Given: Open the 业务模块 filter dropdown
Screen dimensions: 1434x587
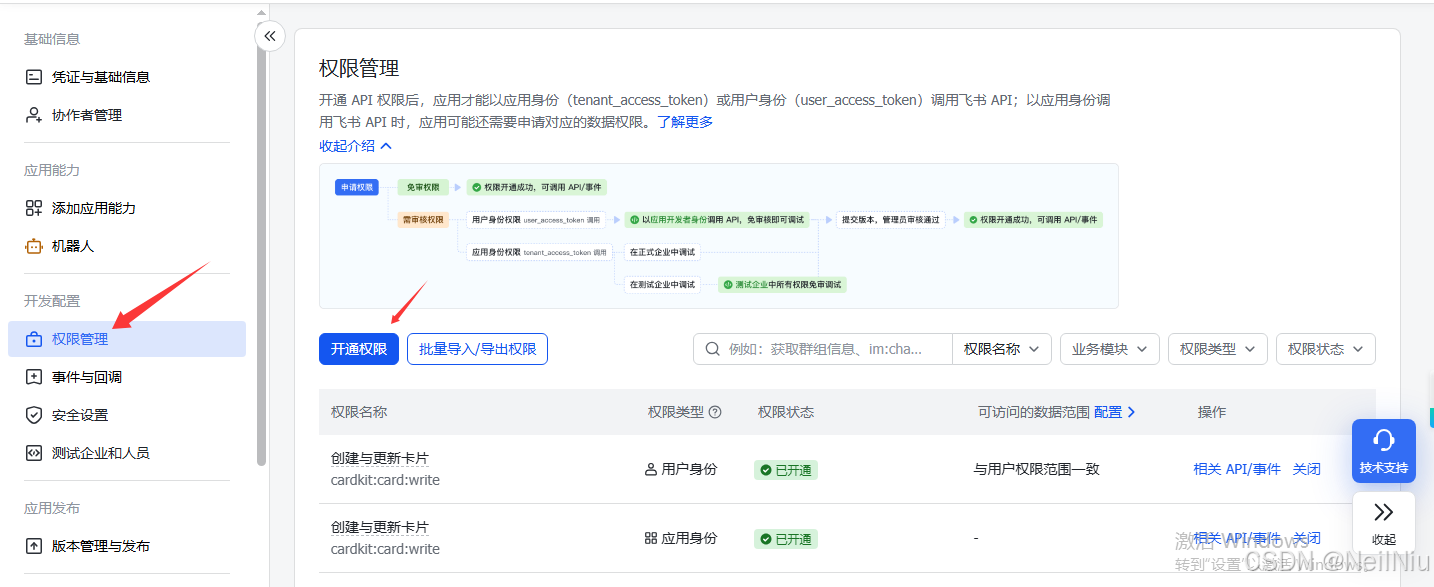Looking at the screenshot, I should click(x=1110, y=349).
